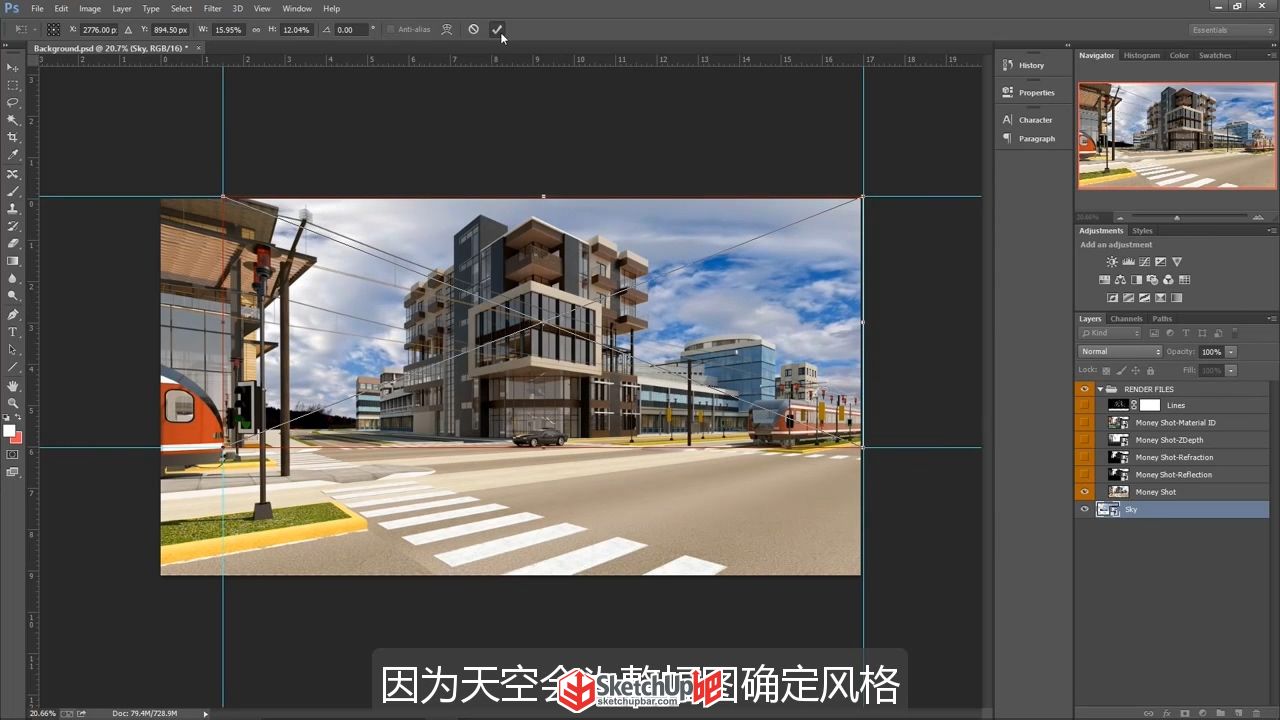Switch to the Channels tab
This screenshot has height=720, width=1280.
point(1126,319)
